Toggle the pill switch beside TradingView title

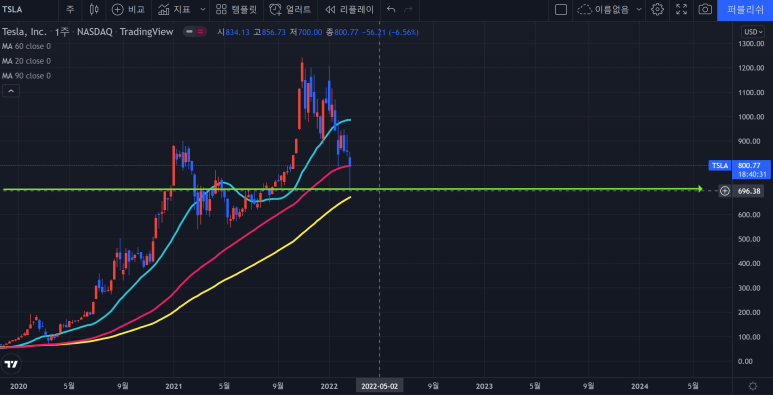[x=195, y=32]
